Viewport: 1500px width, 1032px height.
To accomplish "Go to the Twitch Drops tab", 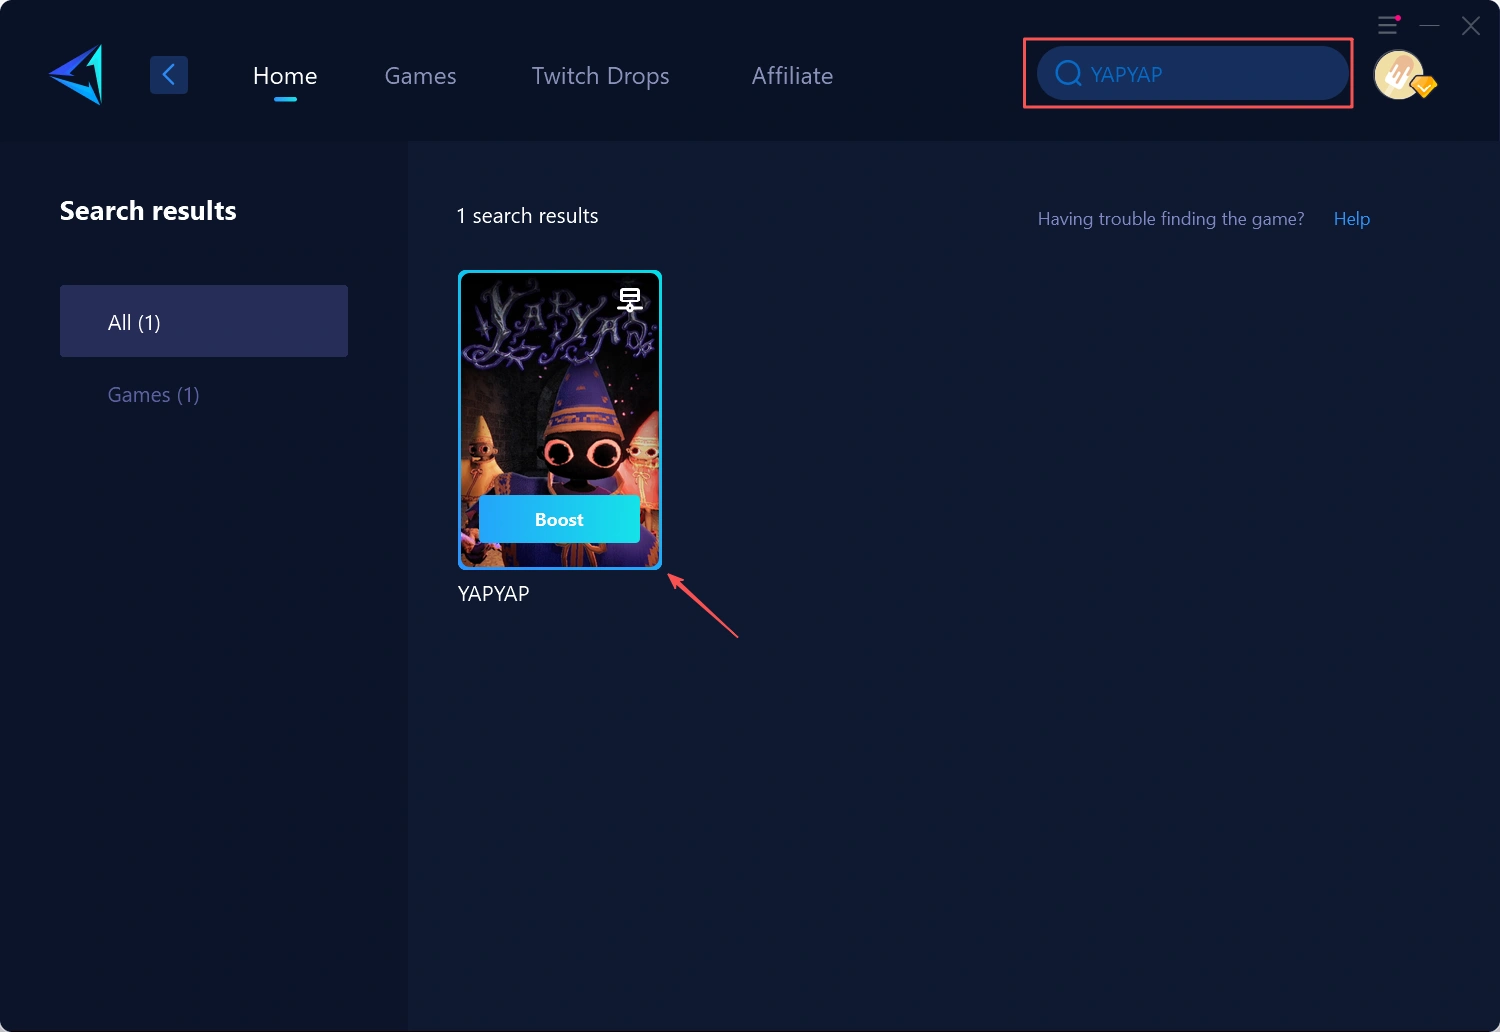I will [x=600, y=76].
